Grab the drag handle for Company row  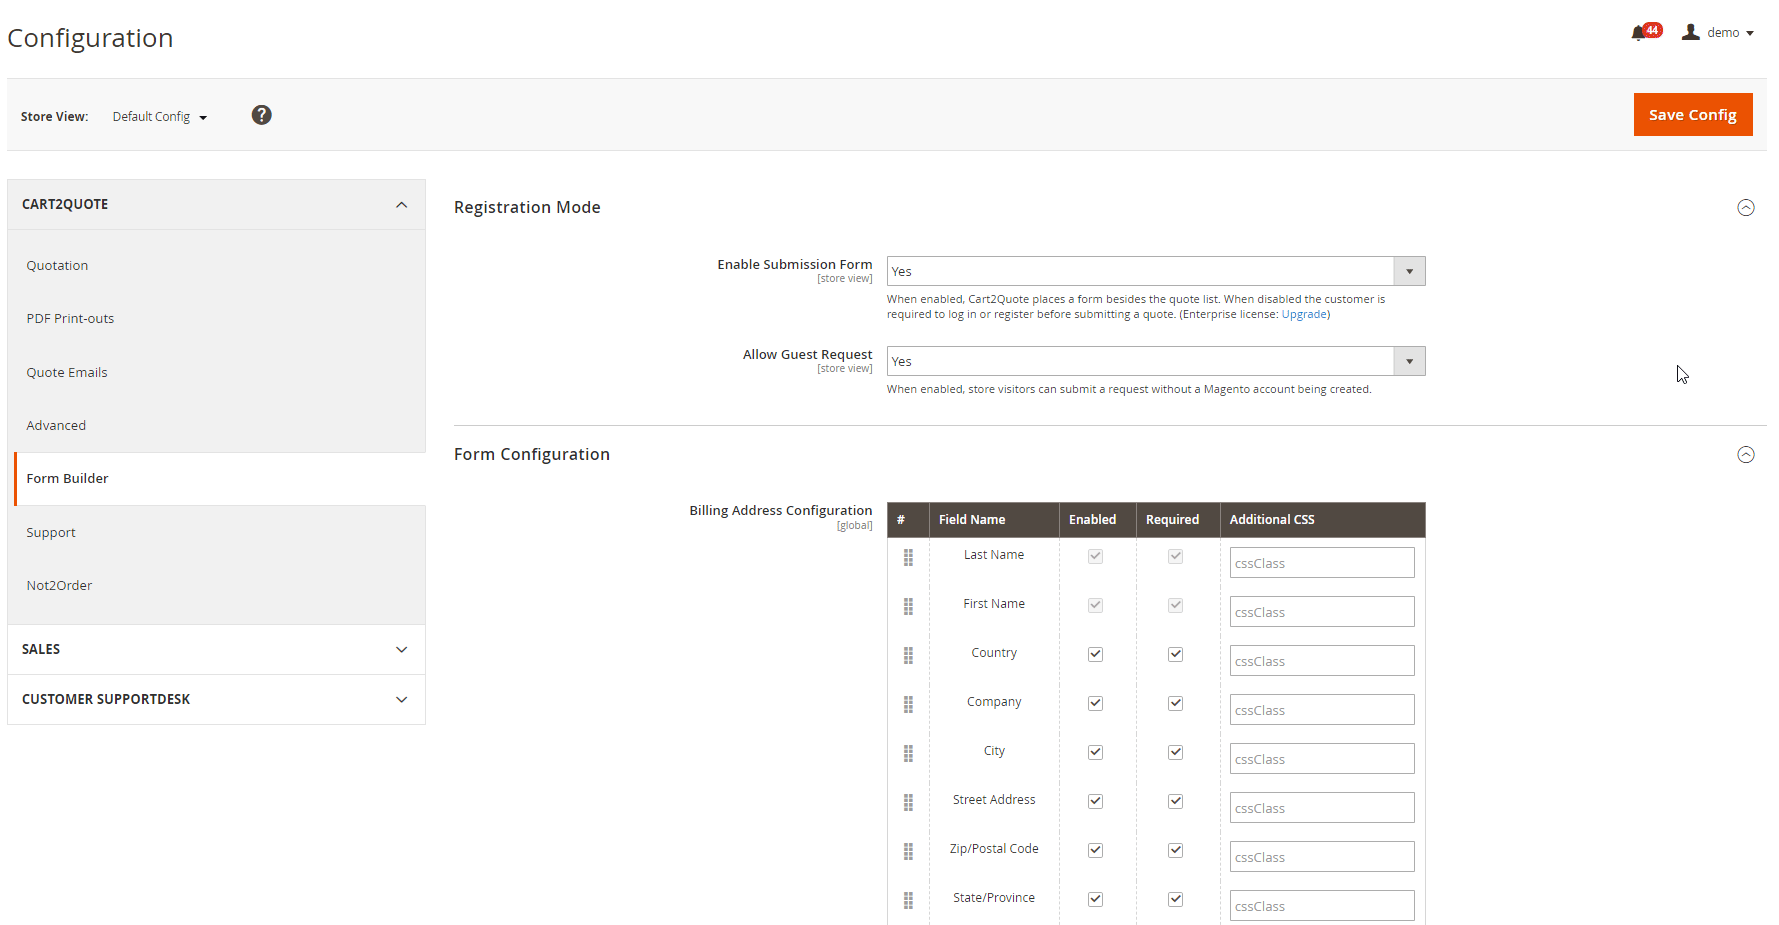[x=908, y=705]
